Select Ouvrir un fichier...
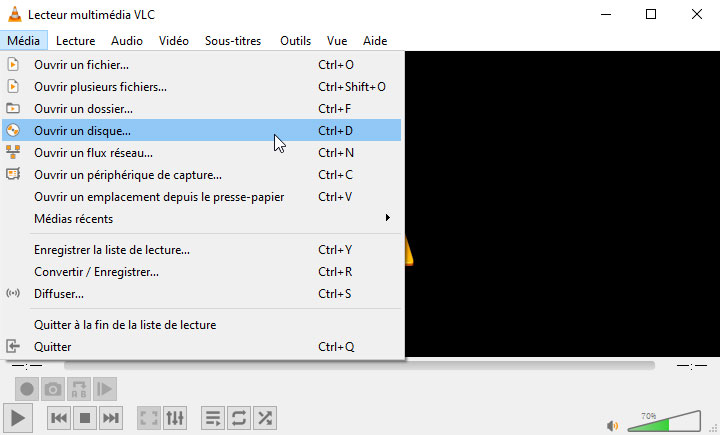The height and width of the screenshot is (435, 720). pos(202,64)
